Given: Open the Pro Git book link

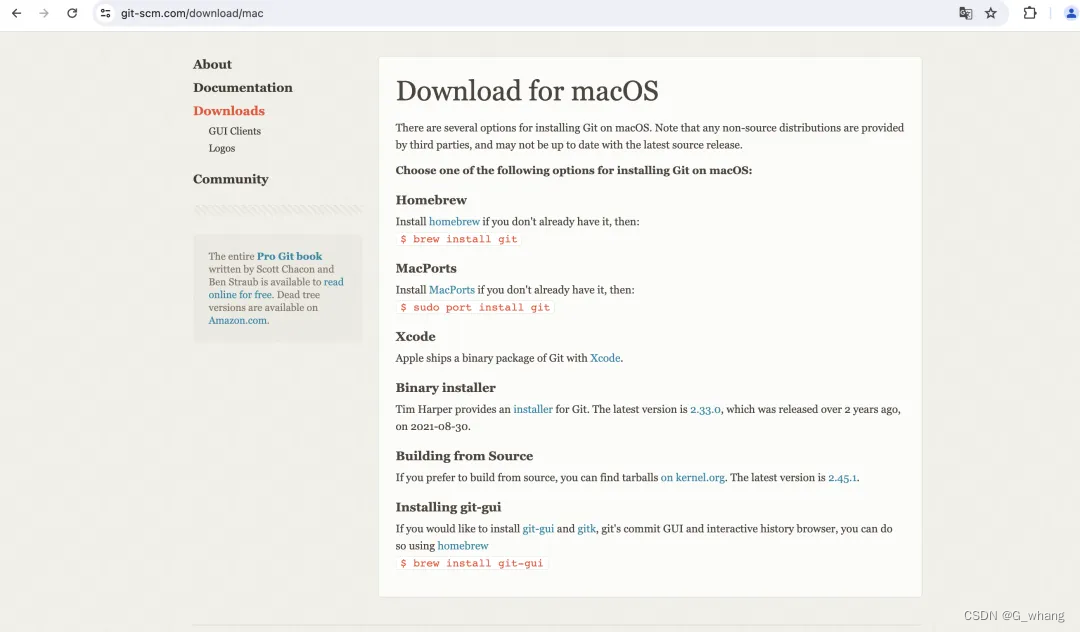Looking at the screenshot, I should pos(289,256).
